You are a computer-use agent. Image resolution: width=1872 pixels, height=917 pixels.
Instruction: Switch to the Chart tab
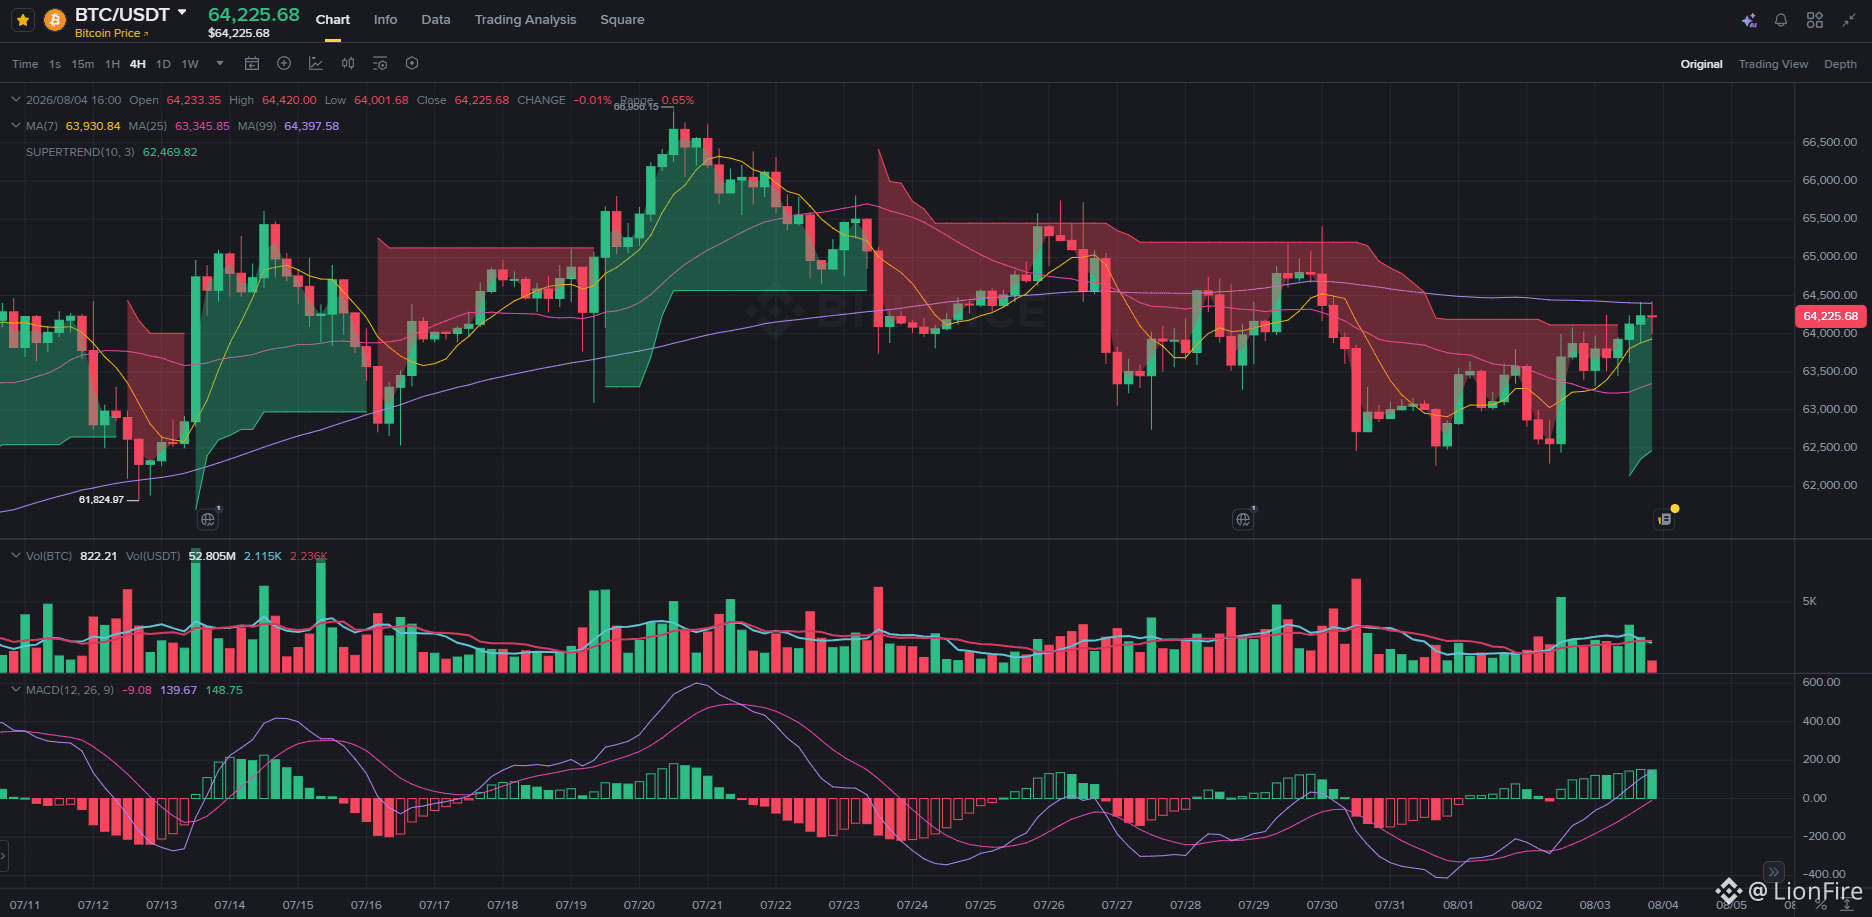click(333, 20)
